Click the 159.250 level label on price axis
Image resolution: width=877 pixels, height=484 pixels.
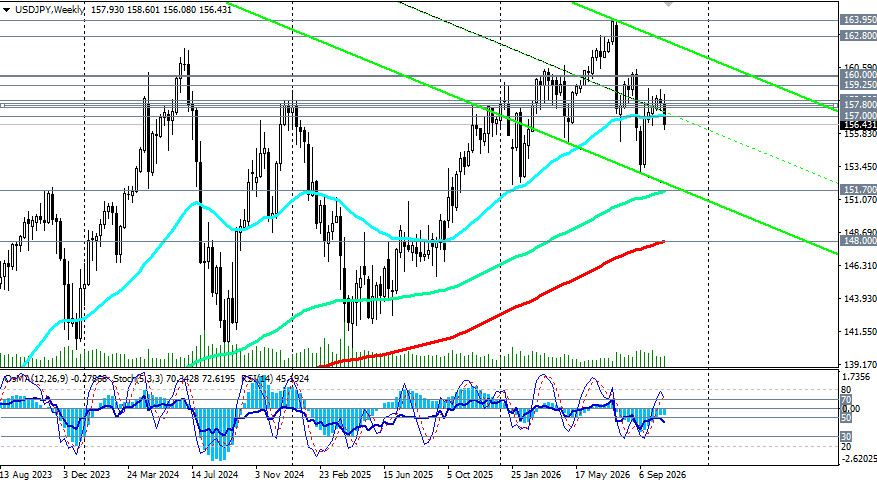click(x=859, y=84)
